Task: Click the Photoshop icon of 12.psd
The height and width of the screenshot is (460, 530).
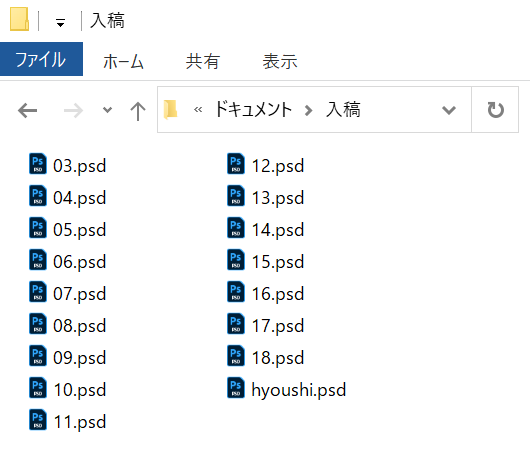Action: pos(236,164)
